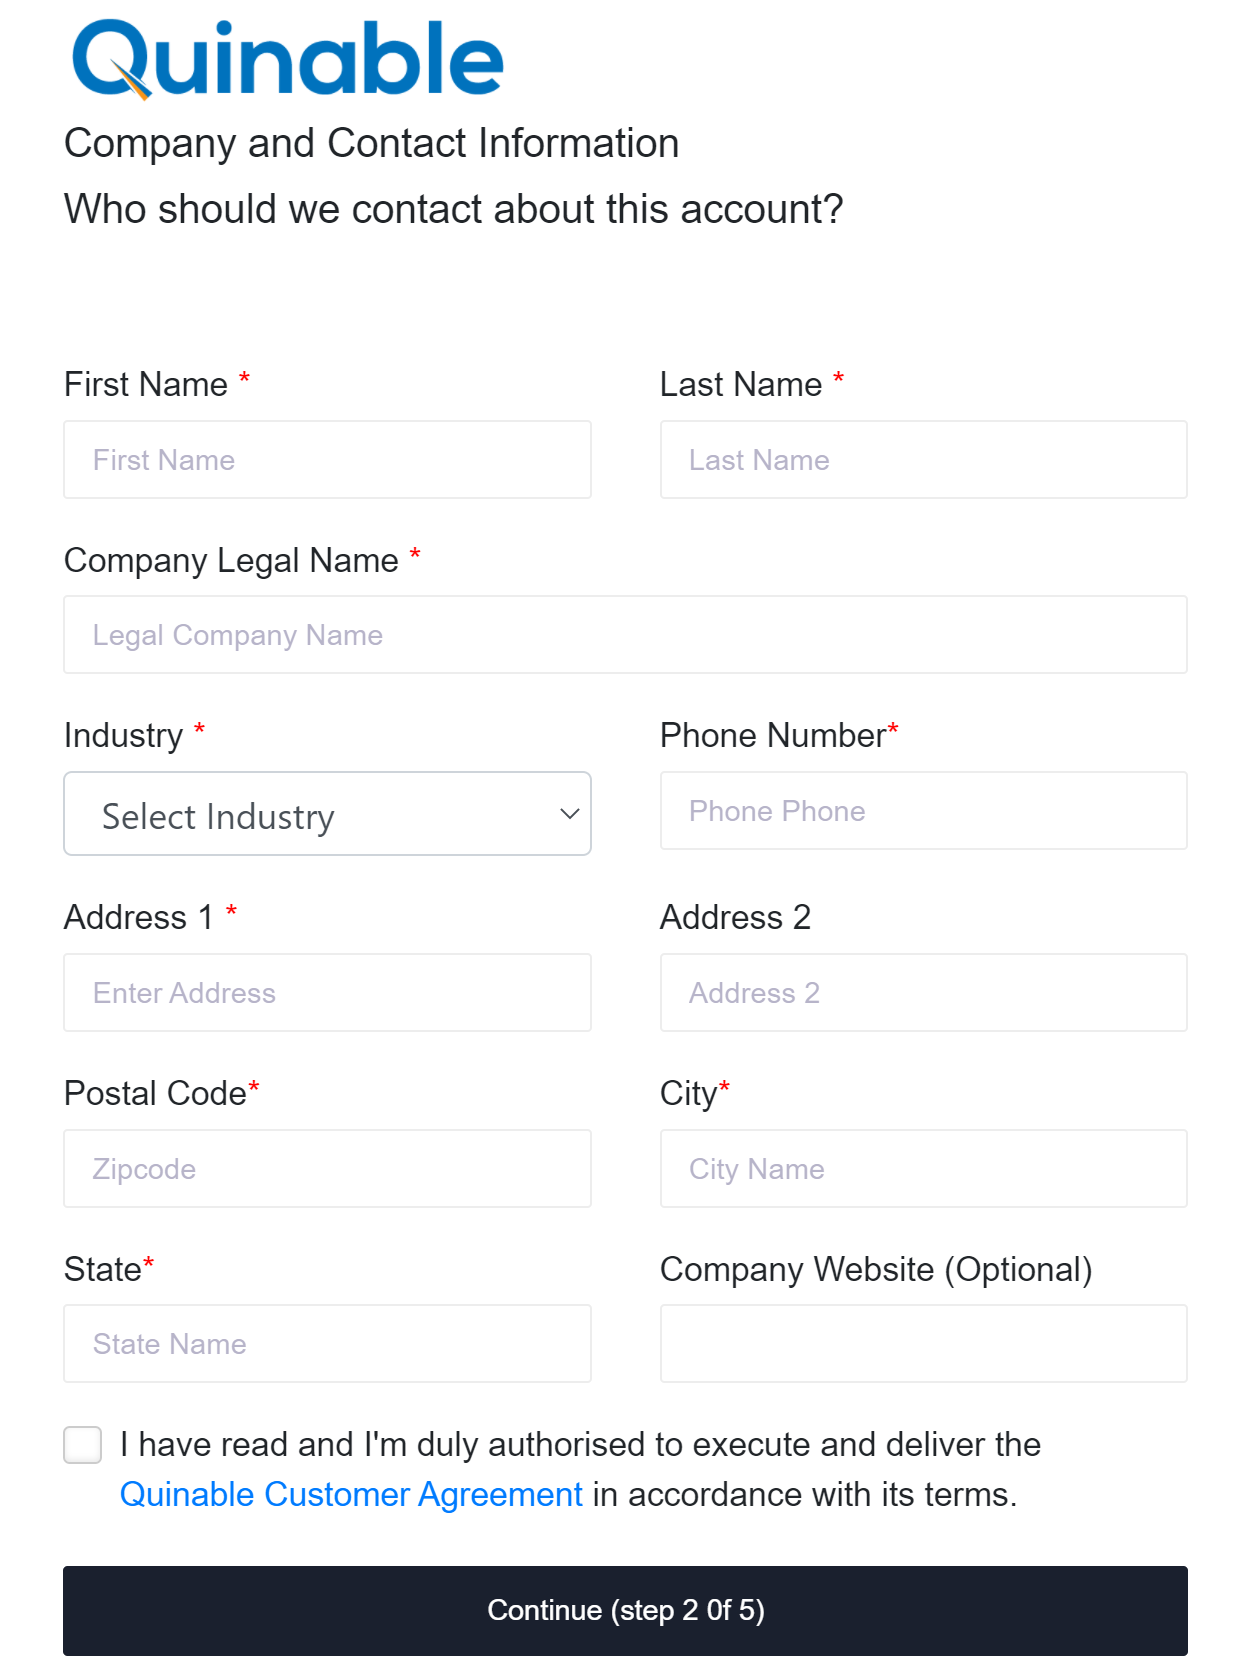
Task: Click the Industry dropdown chevron arrow
Action: (569, 814)
